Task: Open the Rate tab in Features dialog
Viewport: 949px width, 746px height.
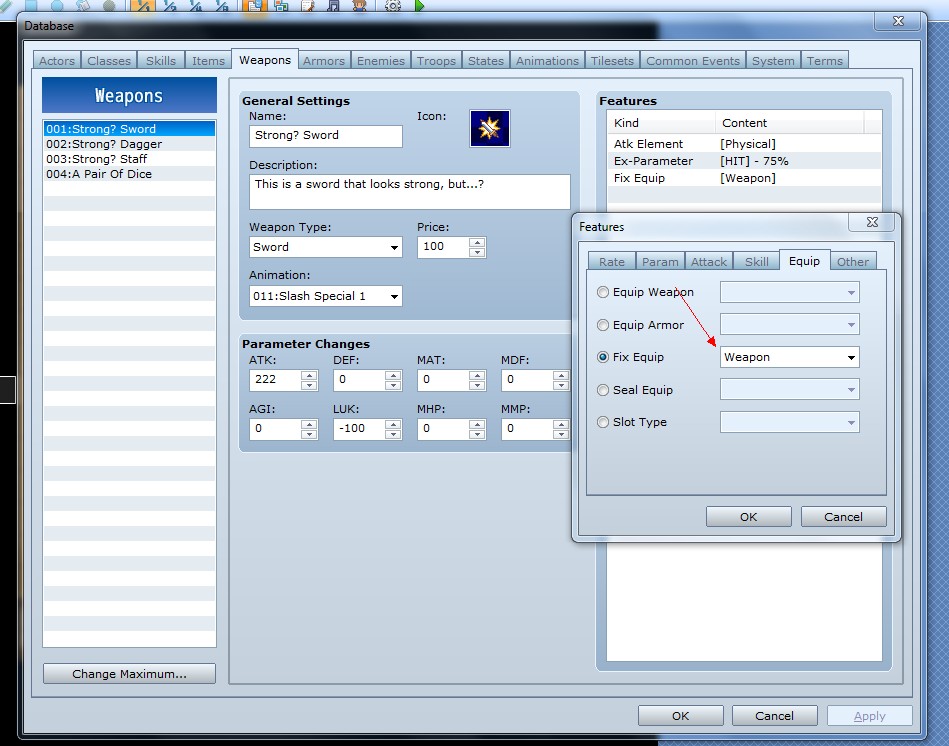Action: [x=612, y=261]
